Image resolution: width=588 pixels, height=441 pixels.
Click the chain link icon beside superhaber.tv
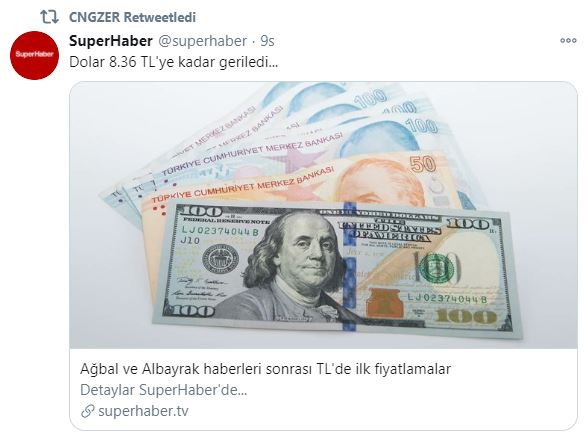coord(87,411)
